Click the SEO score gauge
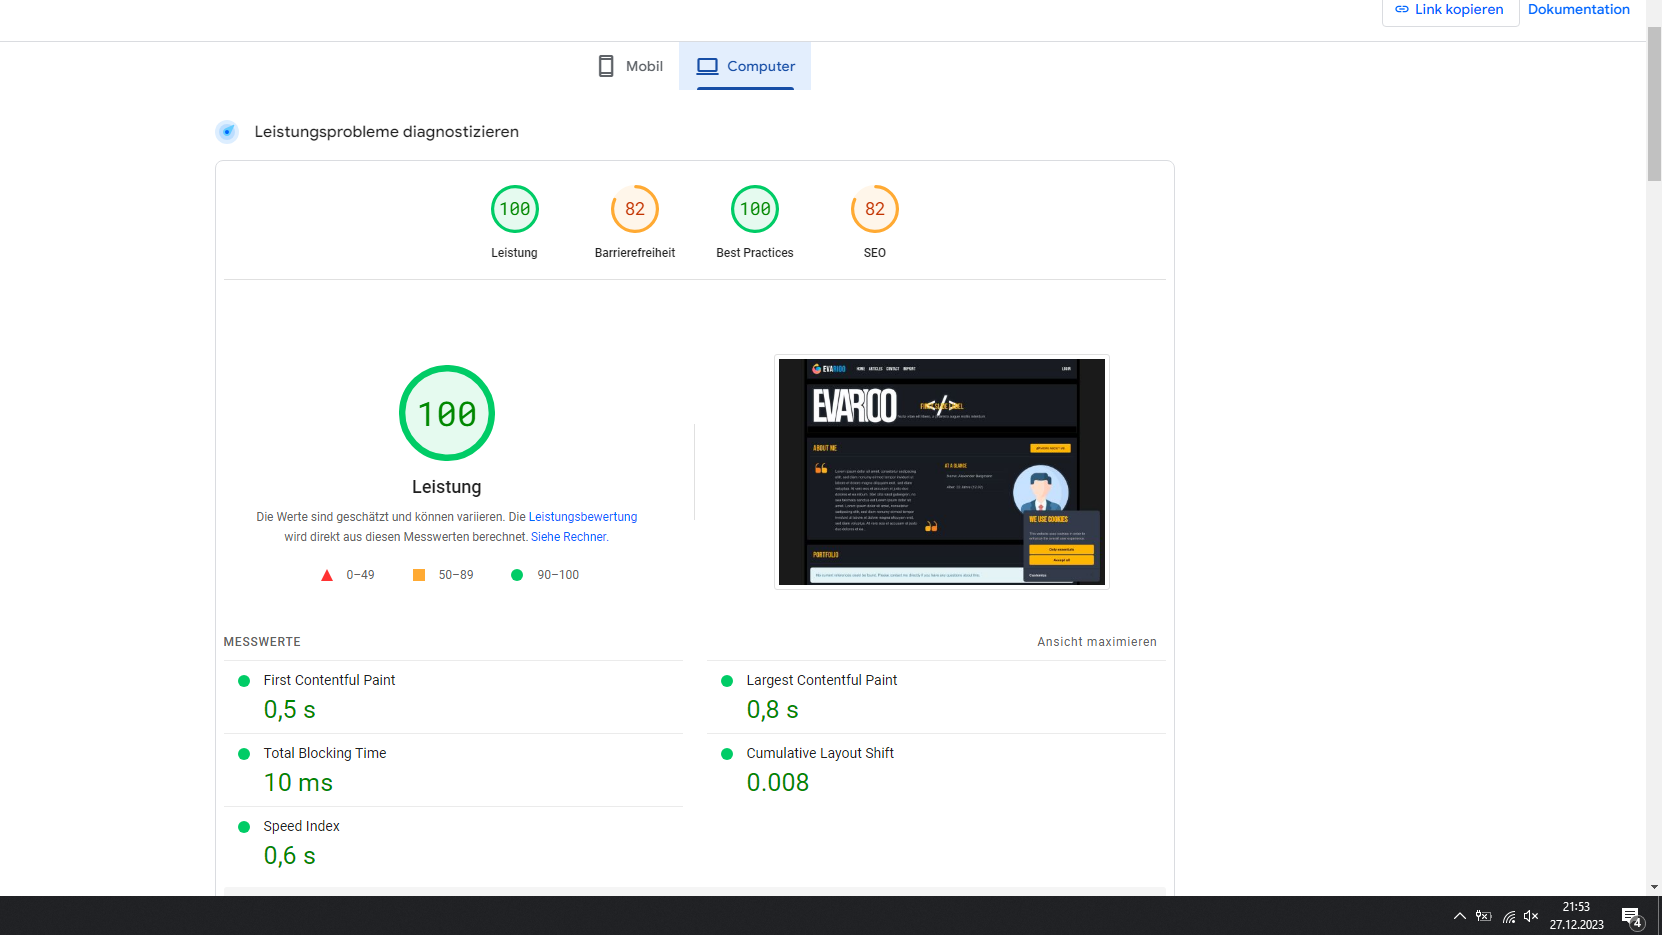This screenshot has width=1662, height=935. click(x=874, y=210)
